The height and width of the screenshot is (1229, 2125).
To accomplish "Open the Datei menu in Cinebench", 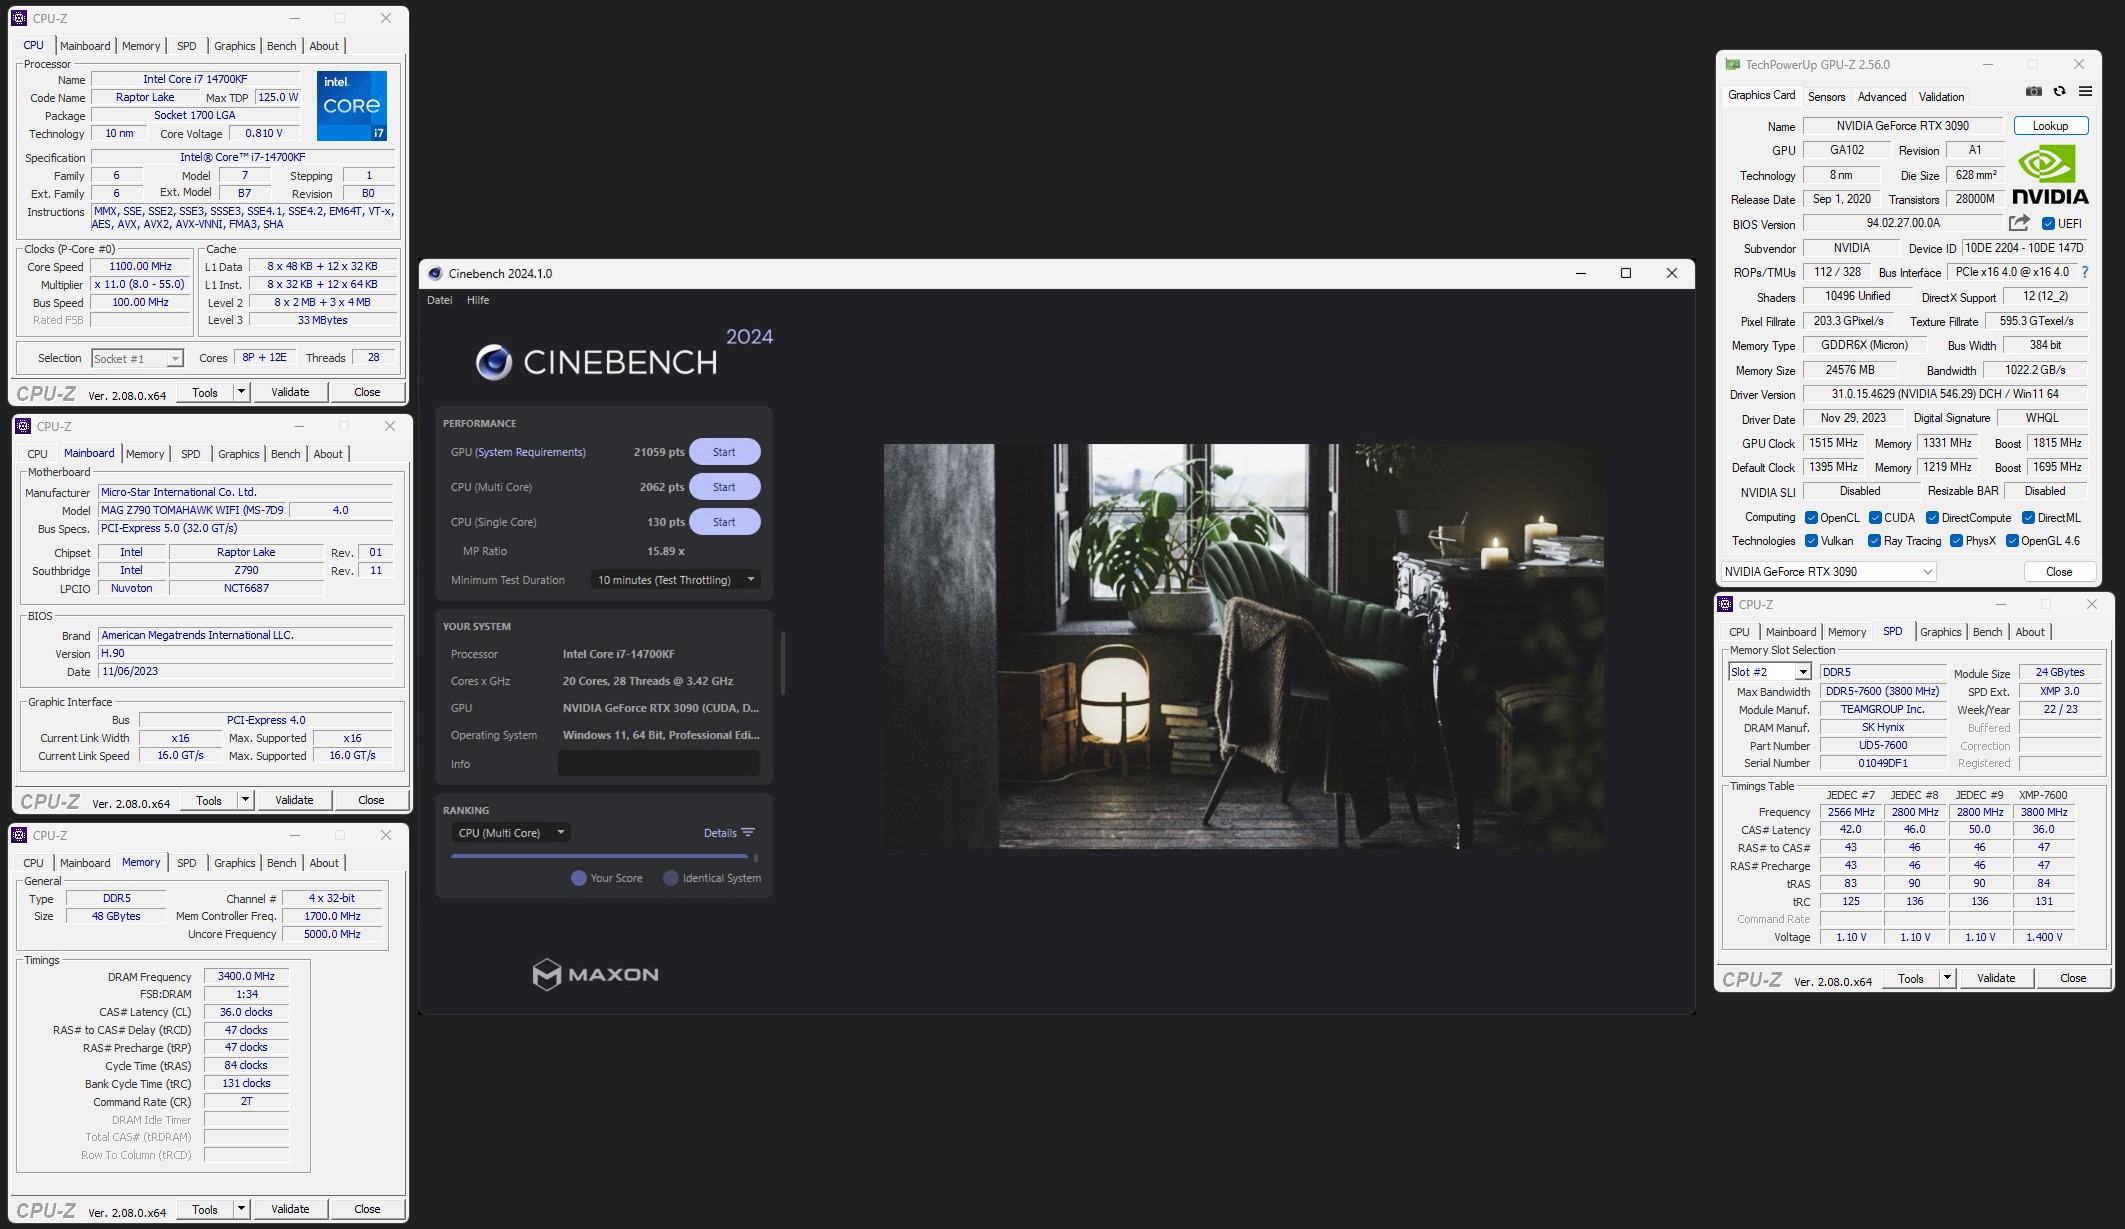I will click(x=439, y=300).
